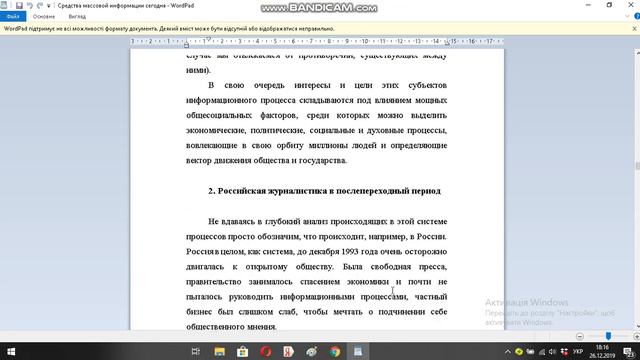Switch the УКР input language indicator
This screenshot has width=640, height=360.
coord(578,352)
